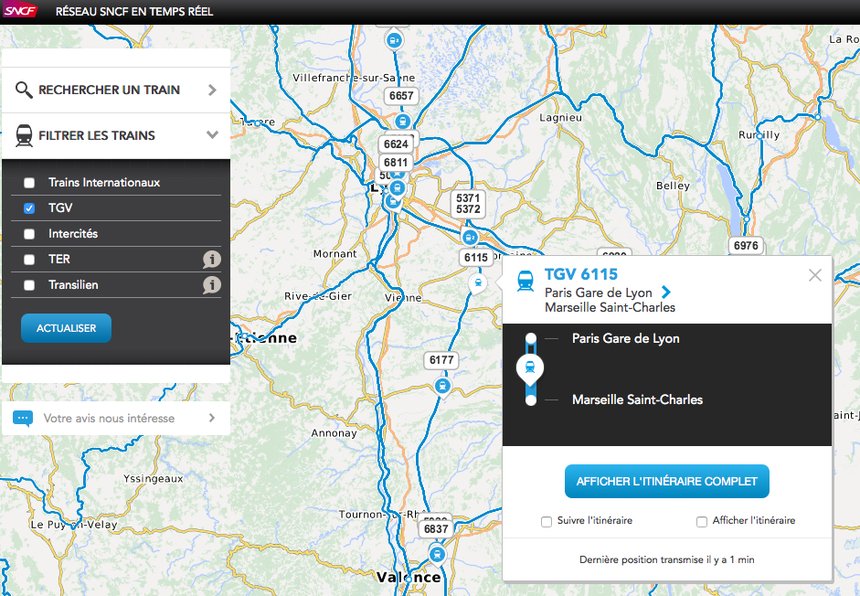This screenshot has height=596, width=860.
Task: Click selected train 6115 marker on map
Action: pyautogui.click(x=478, y=283)
